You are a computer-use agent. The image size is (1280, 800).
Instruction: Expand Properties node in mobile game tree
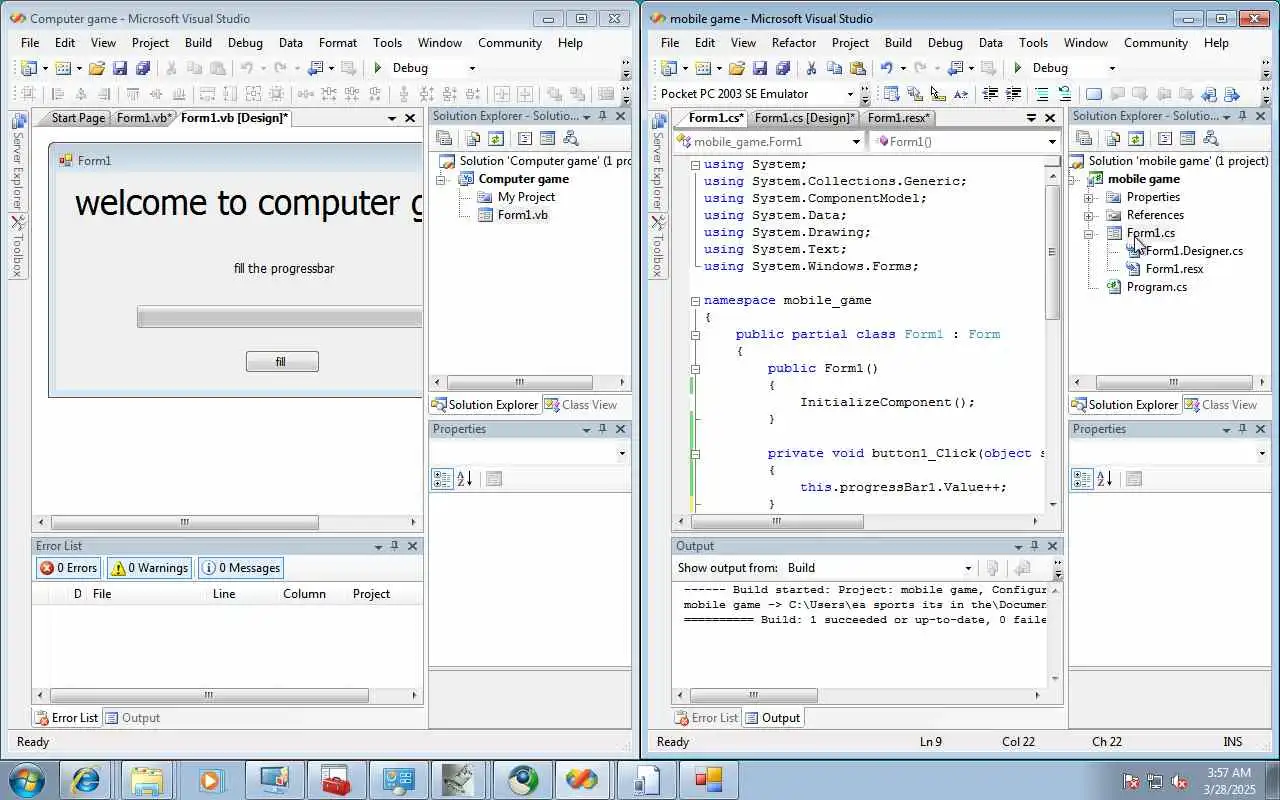1088,197
